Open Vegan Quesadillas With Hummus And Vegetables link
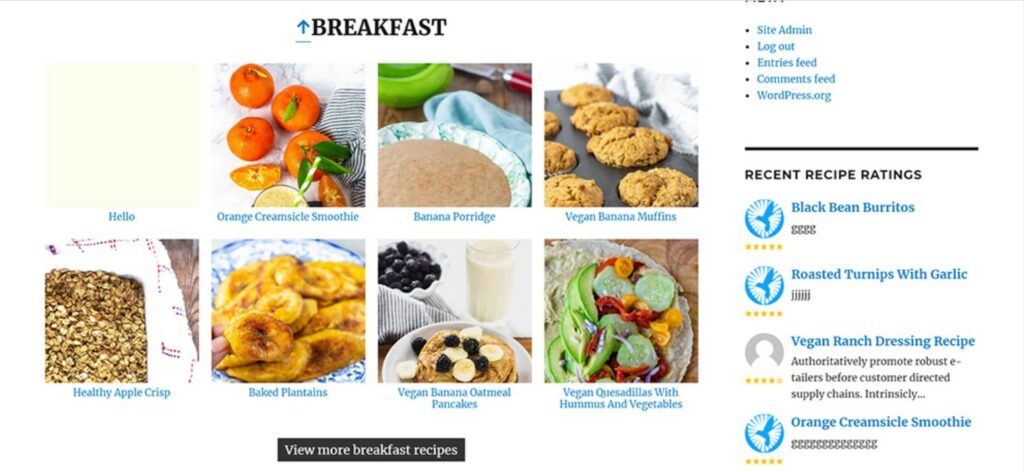The height and width of the screenshot is (472, 1024). pyautogui.click(x=621, y=398)
